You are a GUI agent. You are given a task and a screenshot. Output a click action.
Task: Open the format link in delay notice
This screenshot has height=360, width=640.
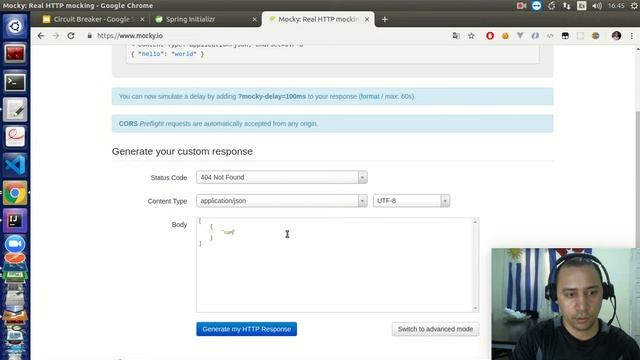370,97
